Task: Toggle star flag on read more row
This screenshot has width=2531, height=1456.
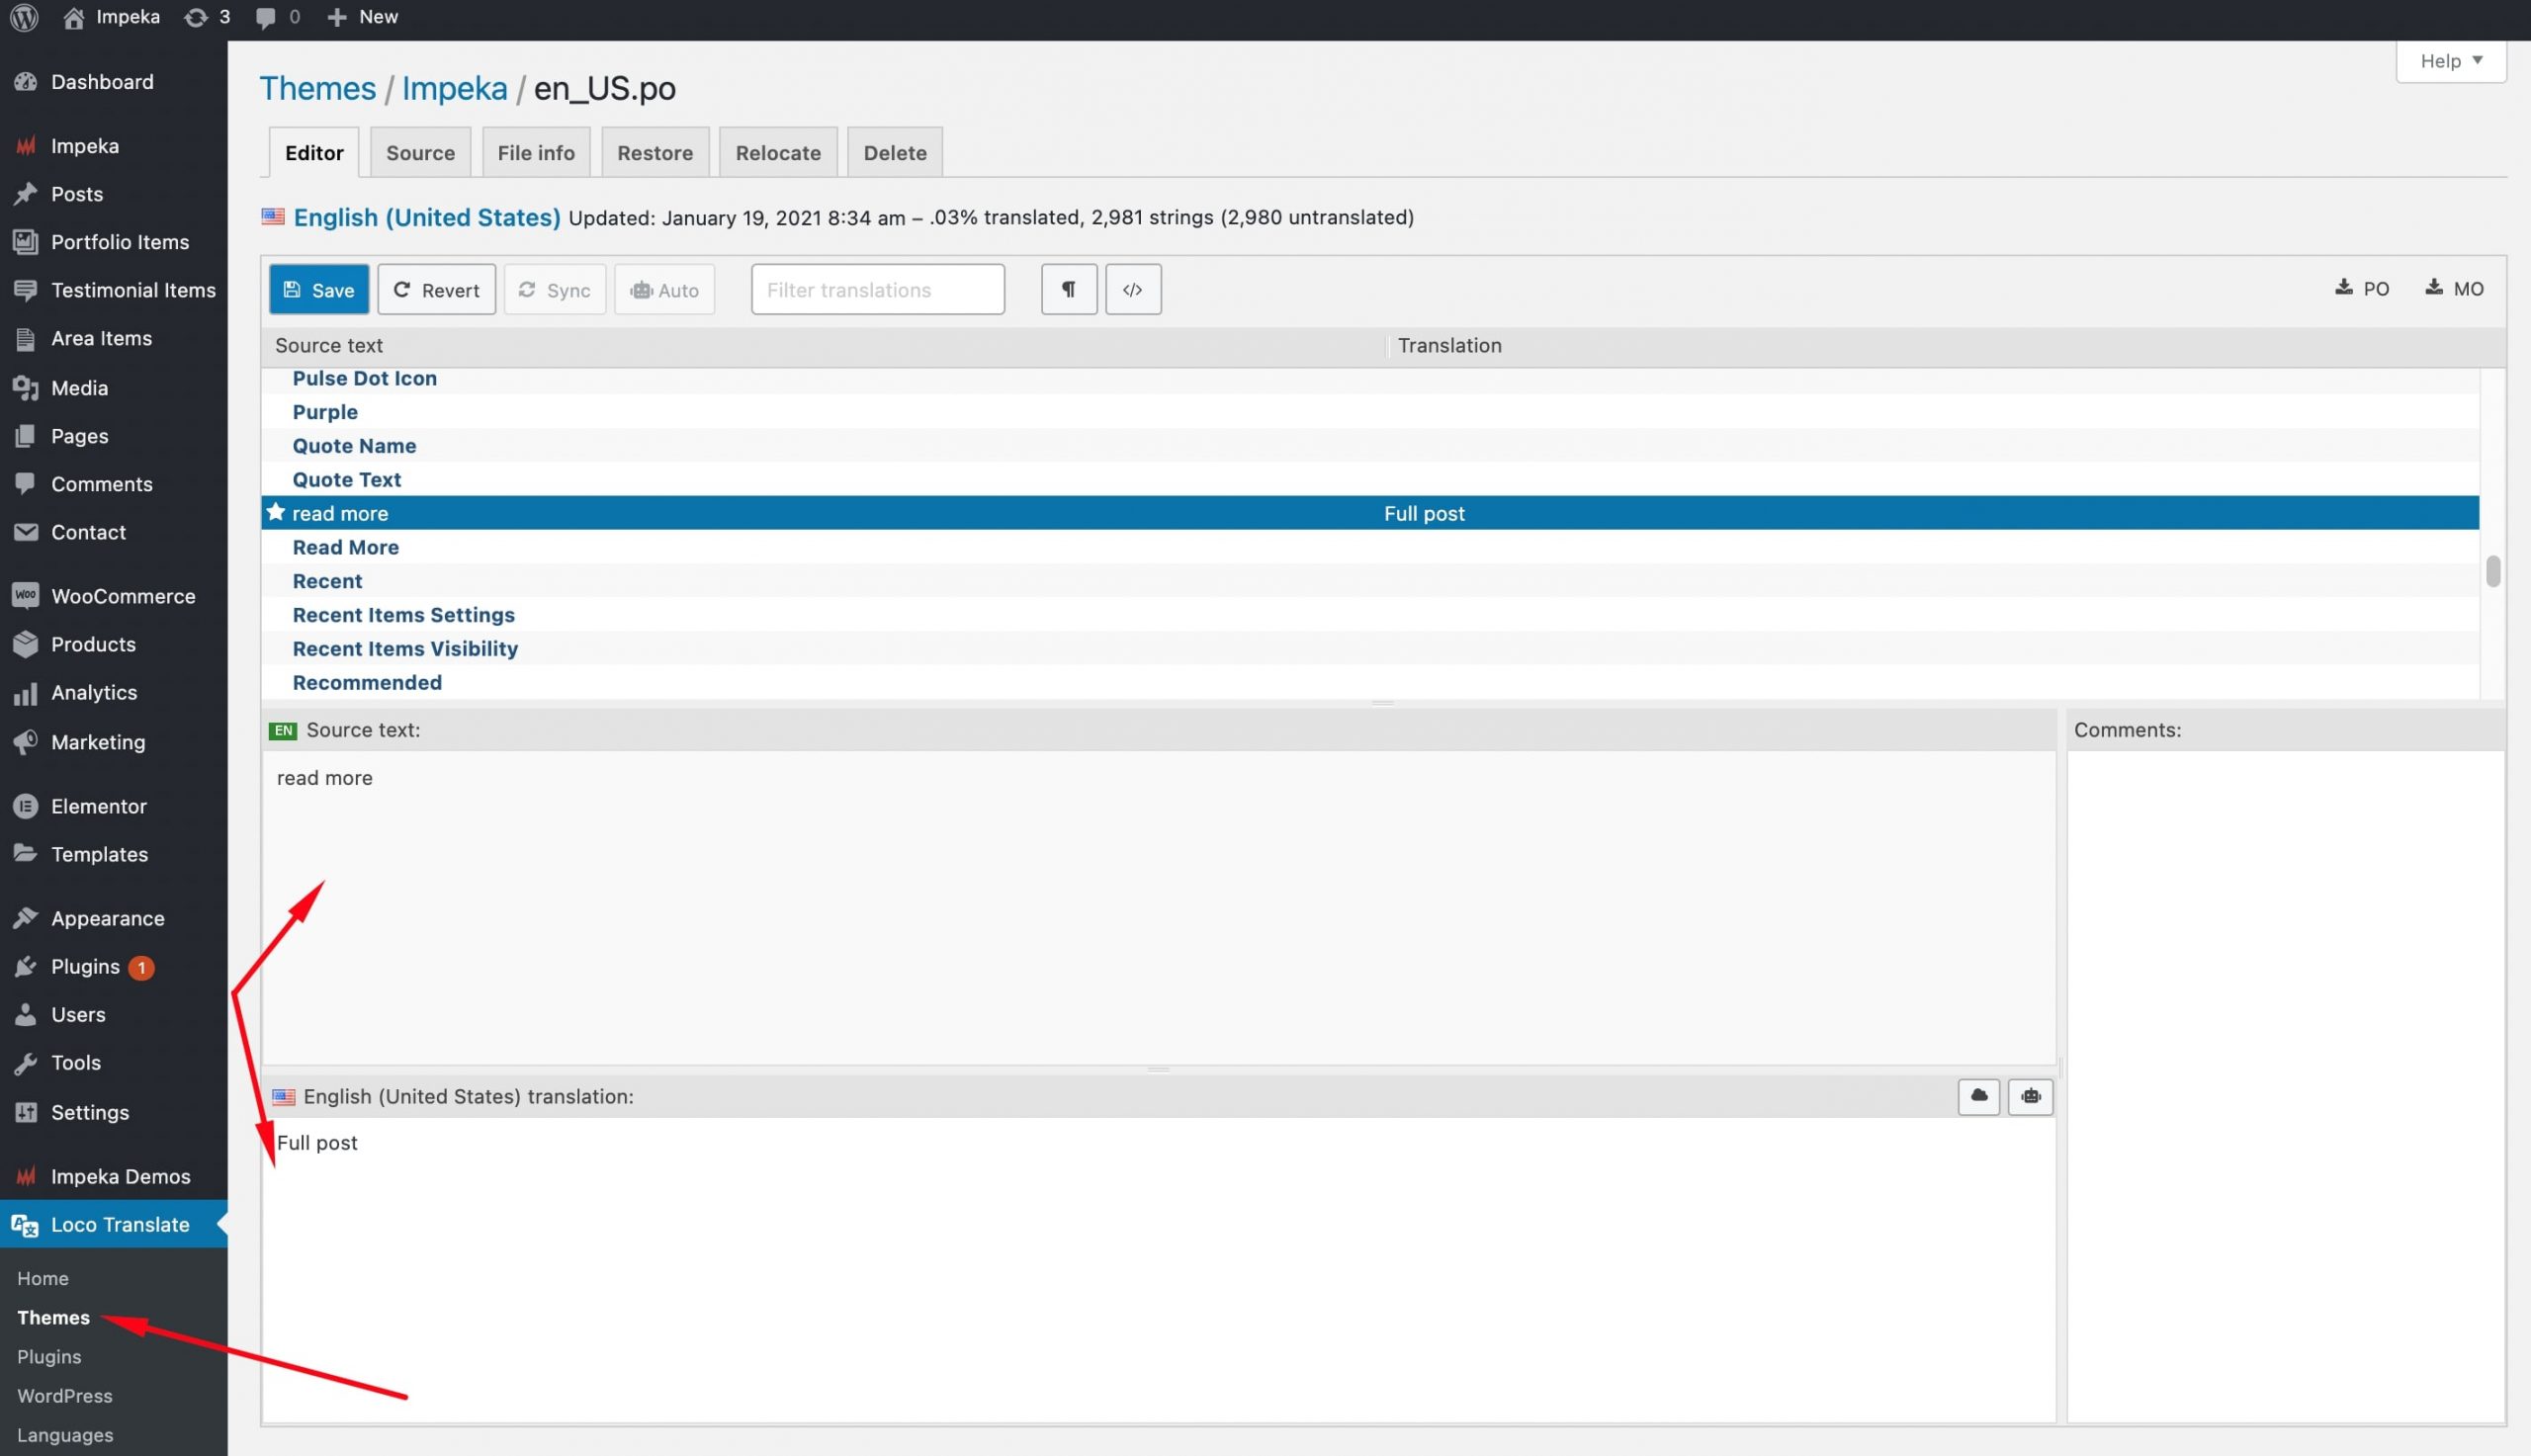Action: pyautogui.click(x=276, y=512)
